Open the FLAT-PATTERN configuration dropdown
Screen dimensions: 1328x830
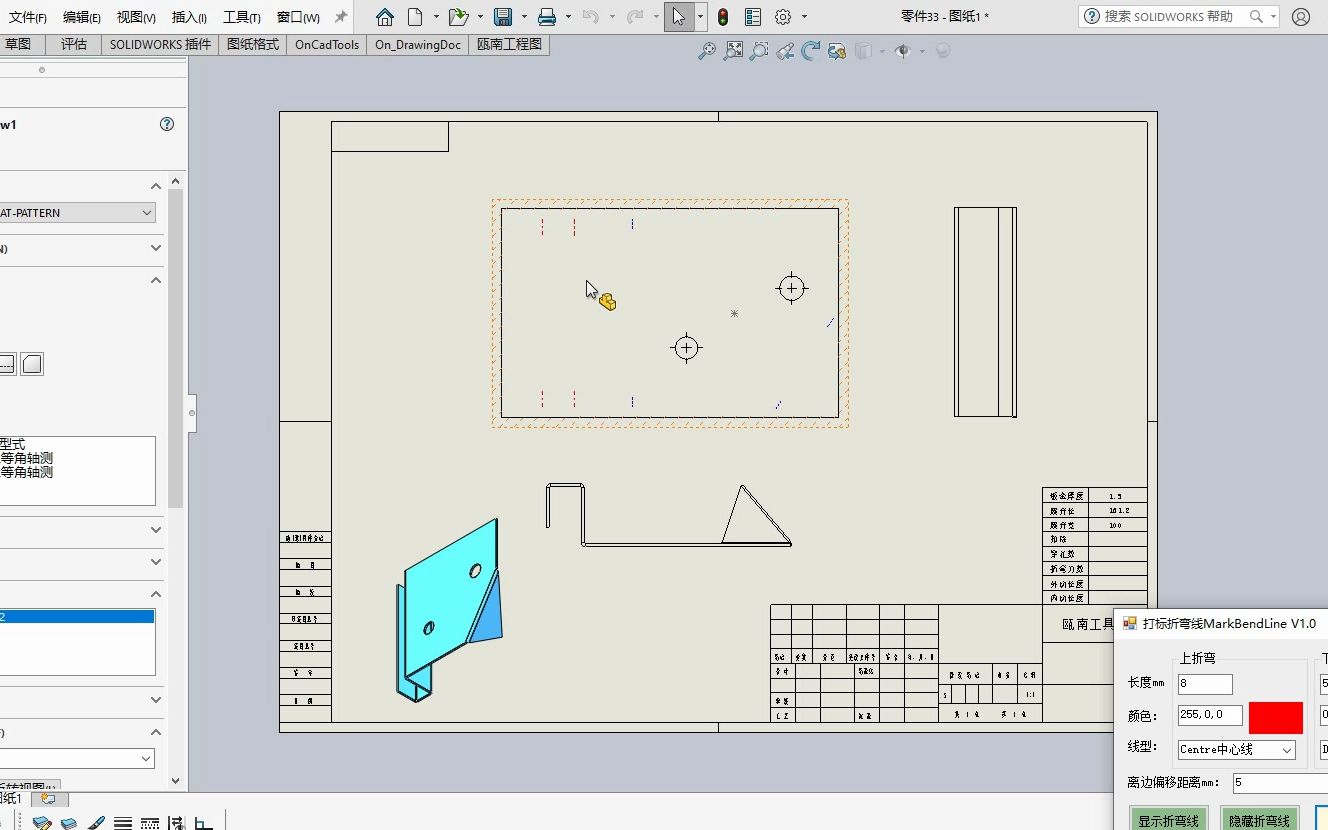coord(77,213)
